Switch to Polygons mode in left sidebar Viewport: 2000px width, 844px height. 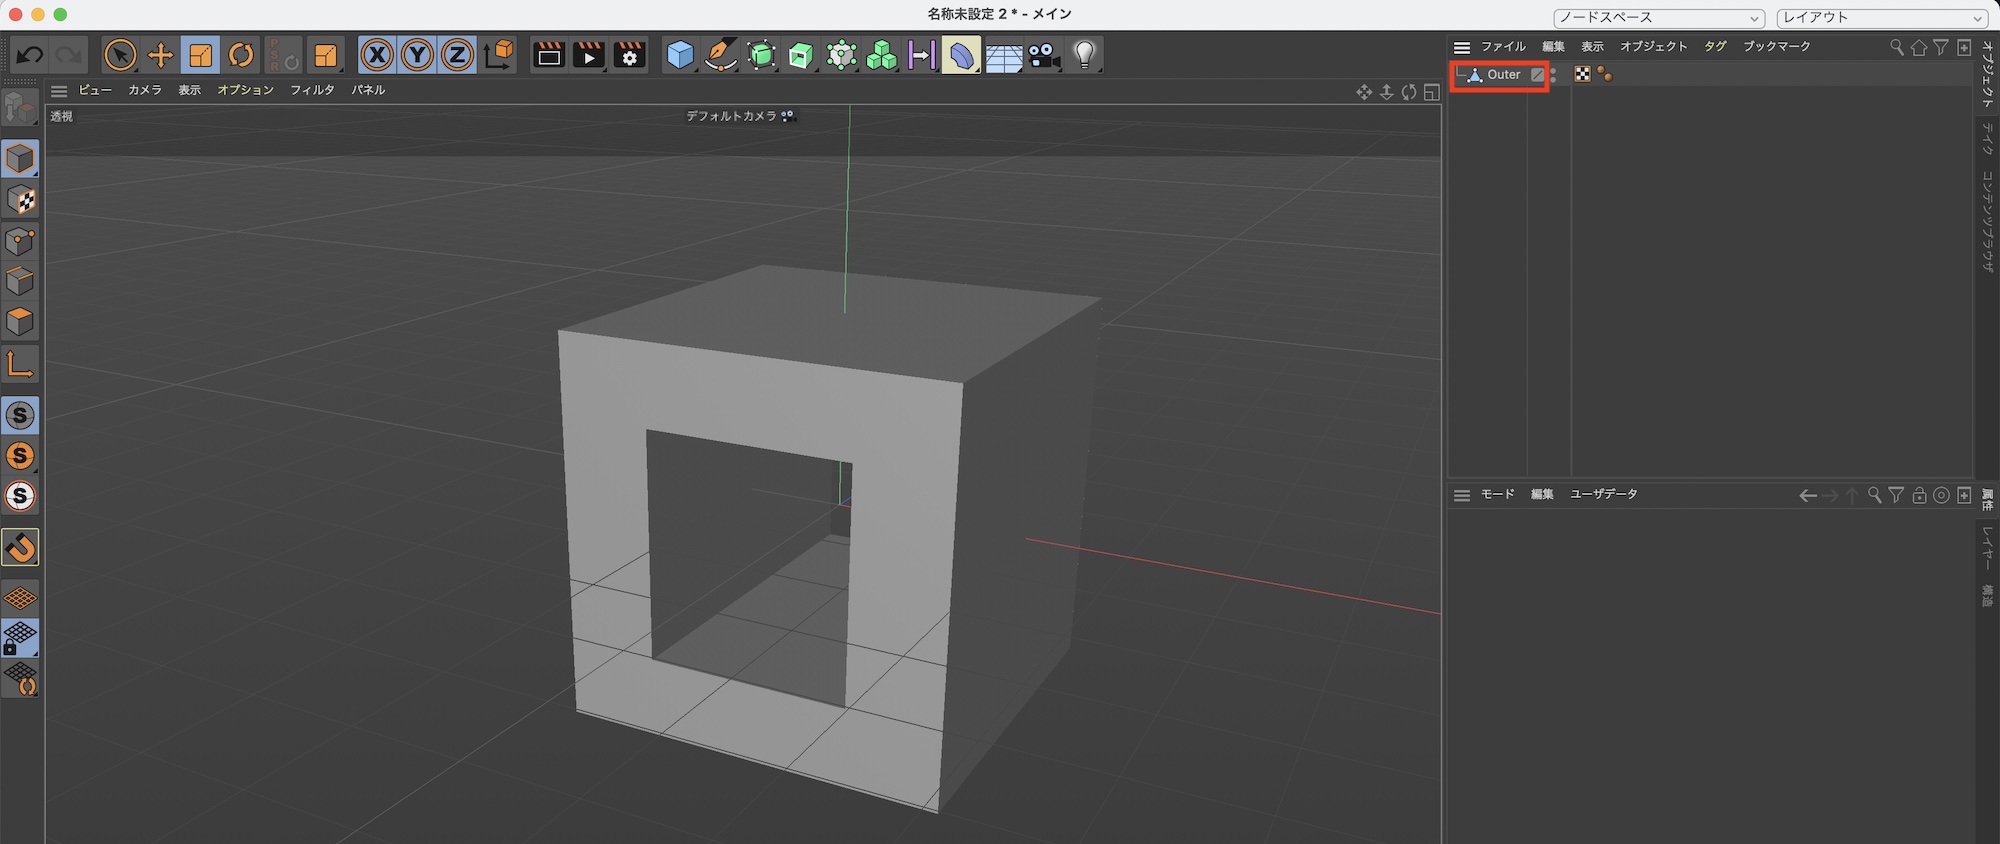[20, 322]
